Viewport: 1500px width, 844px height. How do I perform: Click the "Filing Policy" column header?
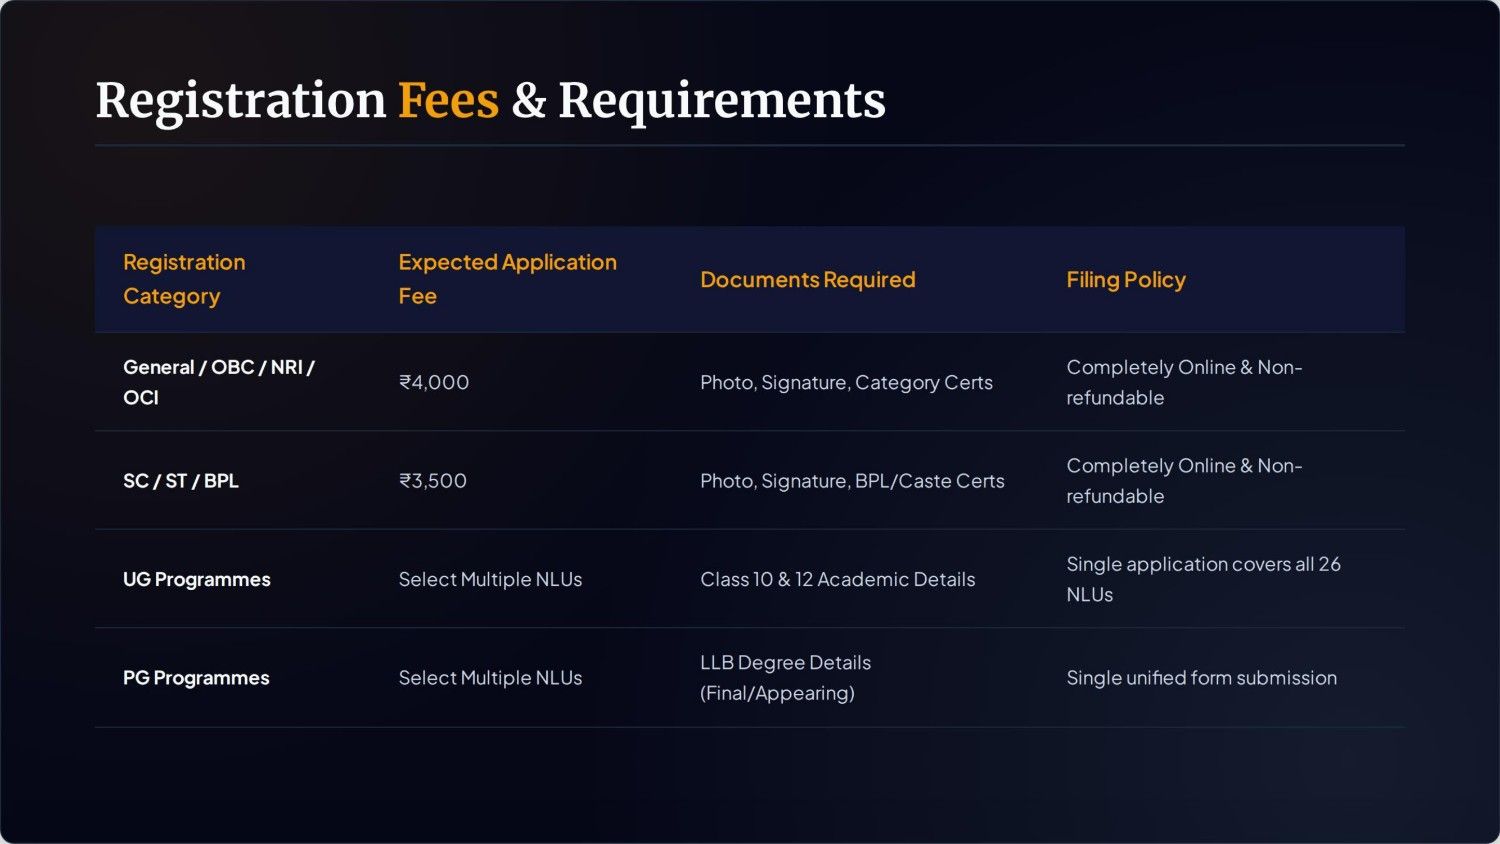[1126, 280]
